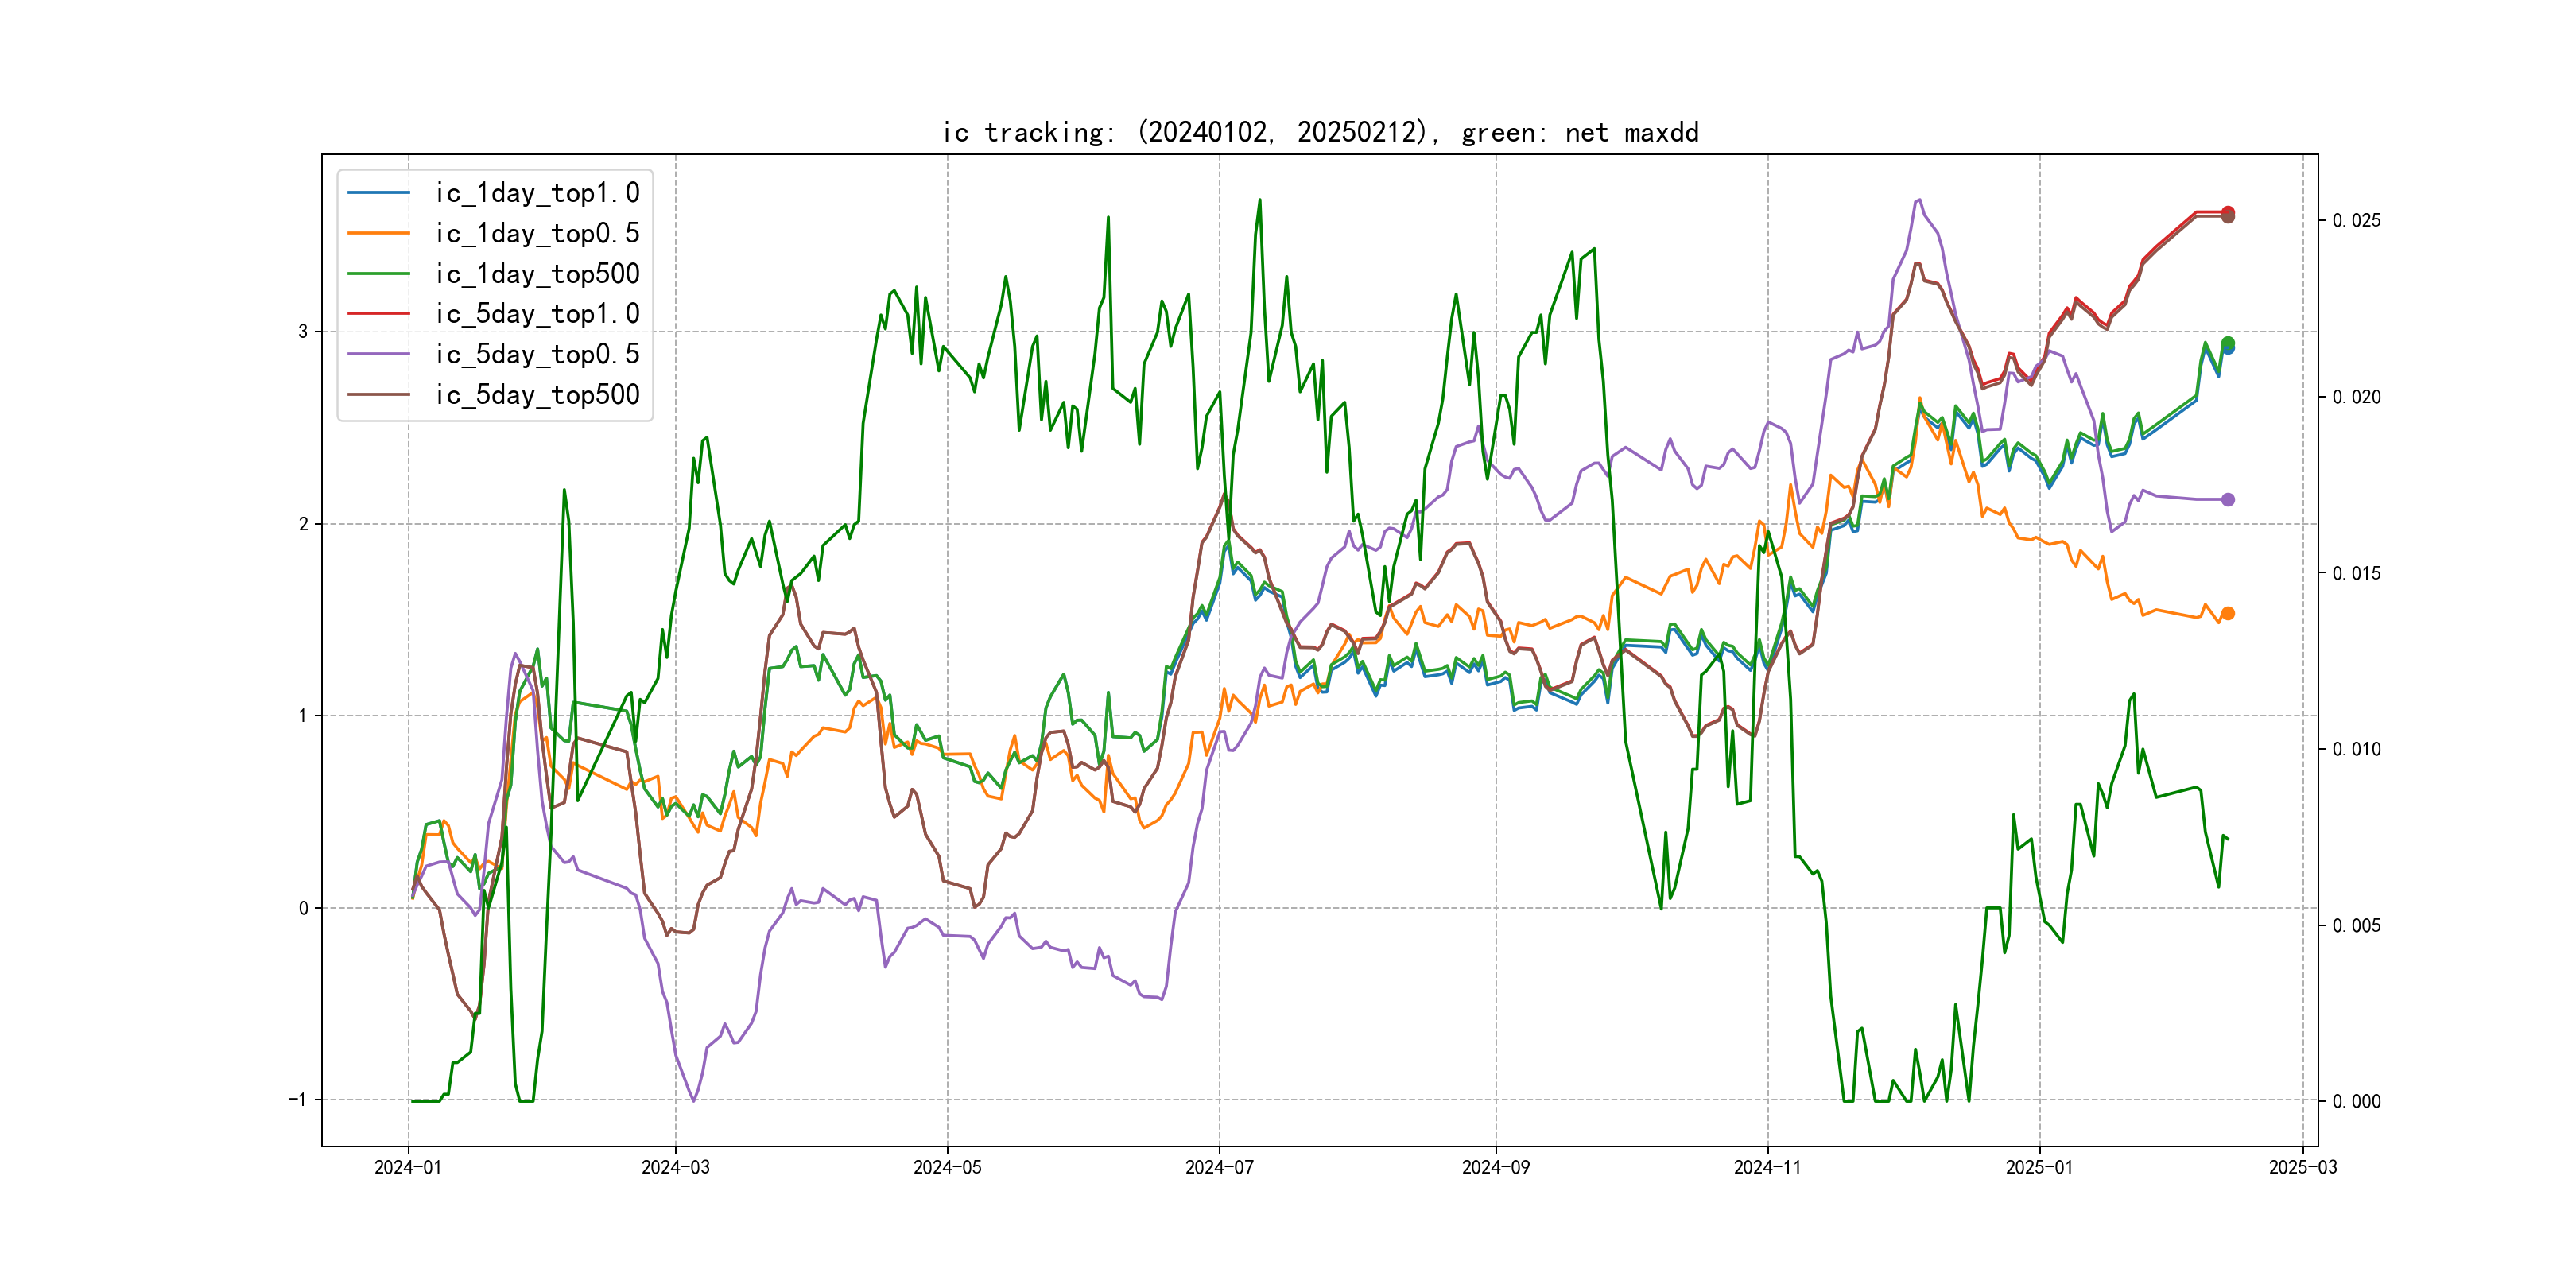Click the red line swatch in legend

378,314
